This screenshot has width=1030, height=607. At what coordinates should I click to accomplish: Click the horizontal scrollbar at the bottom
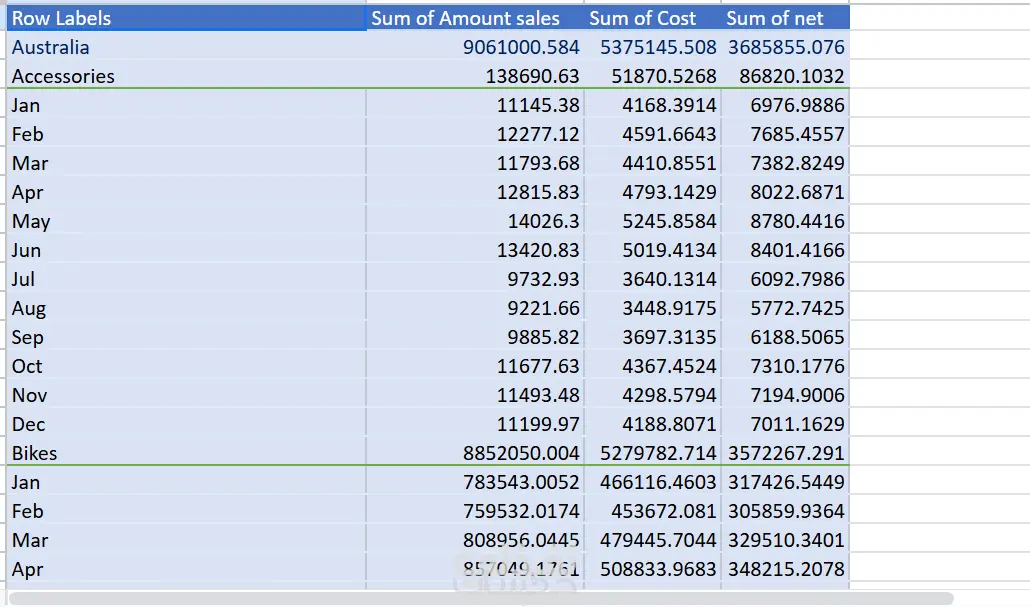[x=480, y=598]
